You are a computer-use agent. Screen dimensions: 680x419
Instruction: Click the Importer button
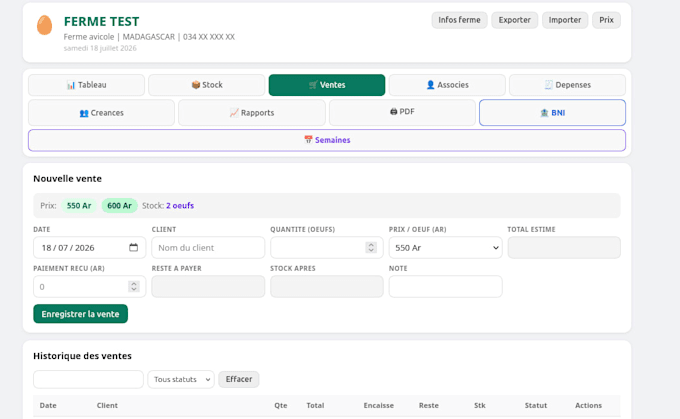[x=565, y=20]
